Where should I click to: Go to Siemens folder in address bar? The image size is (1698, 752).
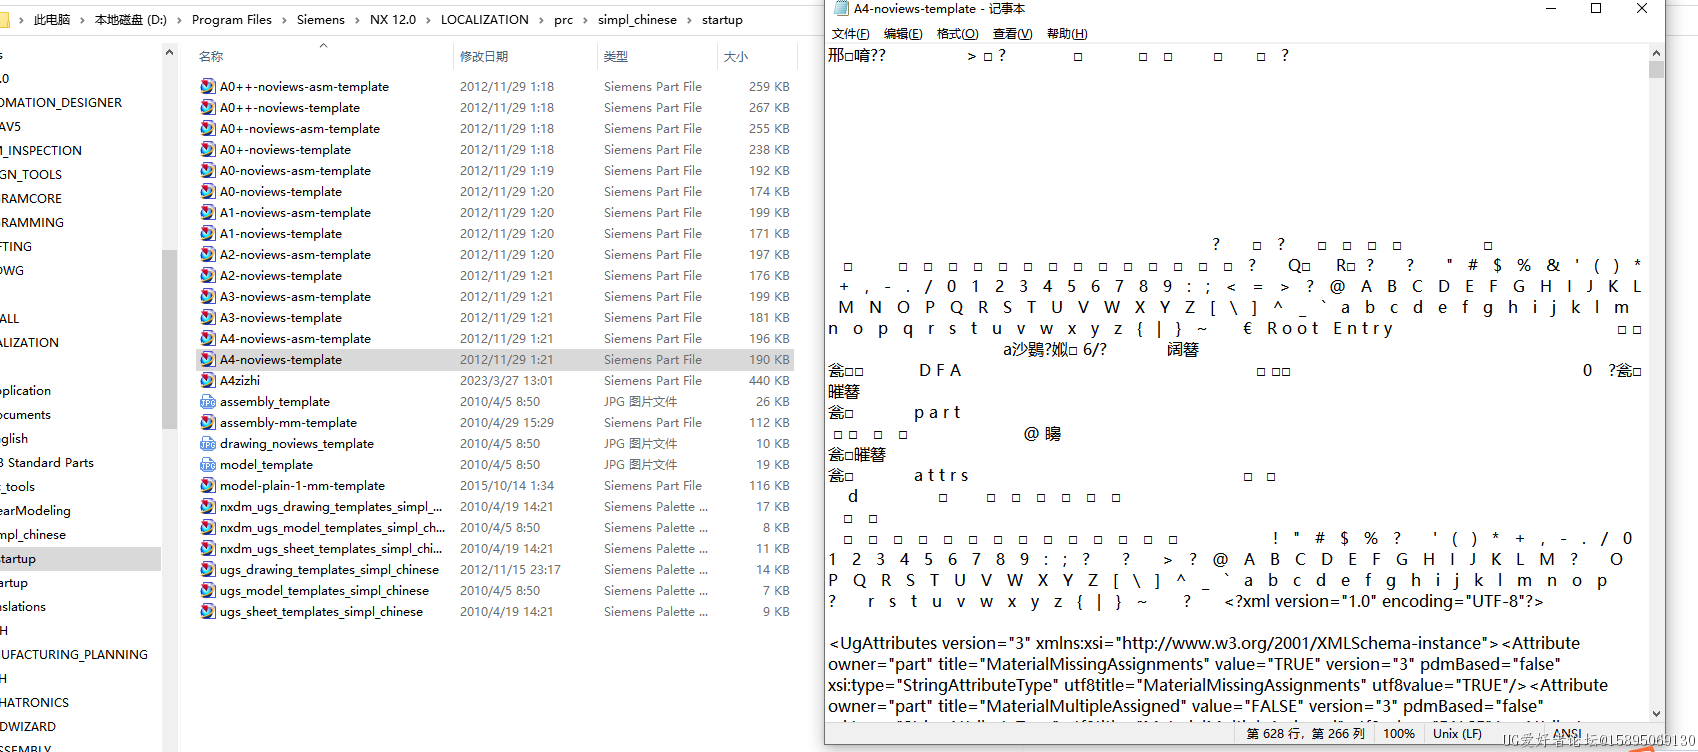(x=320, y=20)
